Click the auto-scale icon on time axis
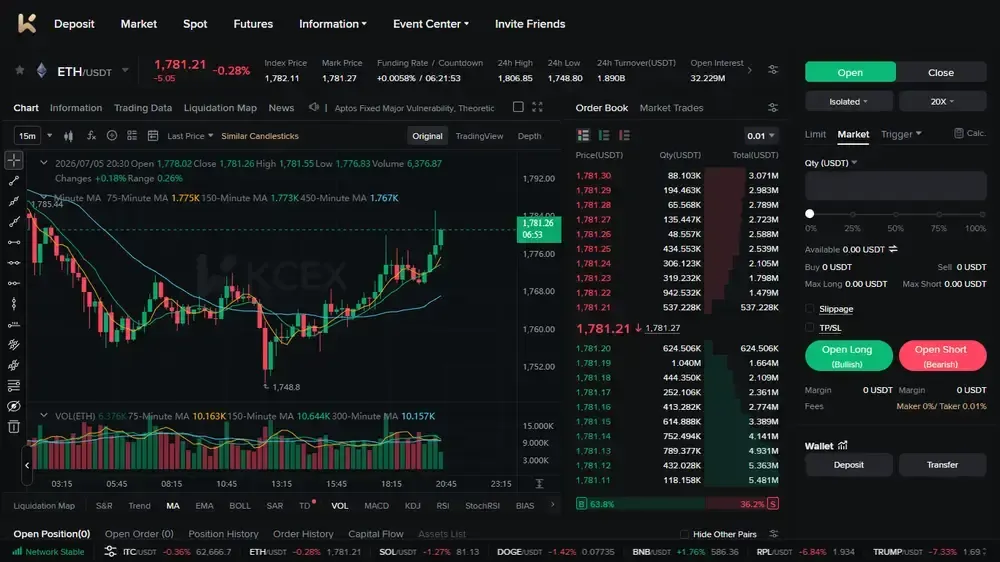The width and height of the screenshot is (1000, 562). (540, 484)
